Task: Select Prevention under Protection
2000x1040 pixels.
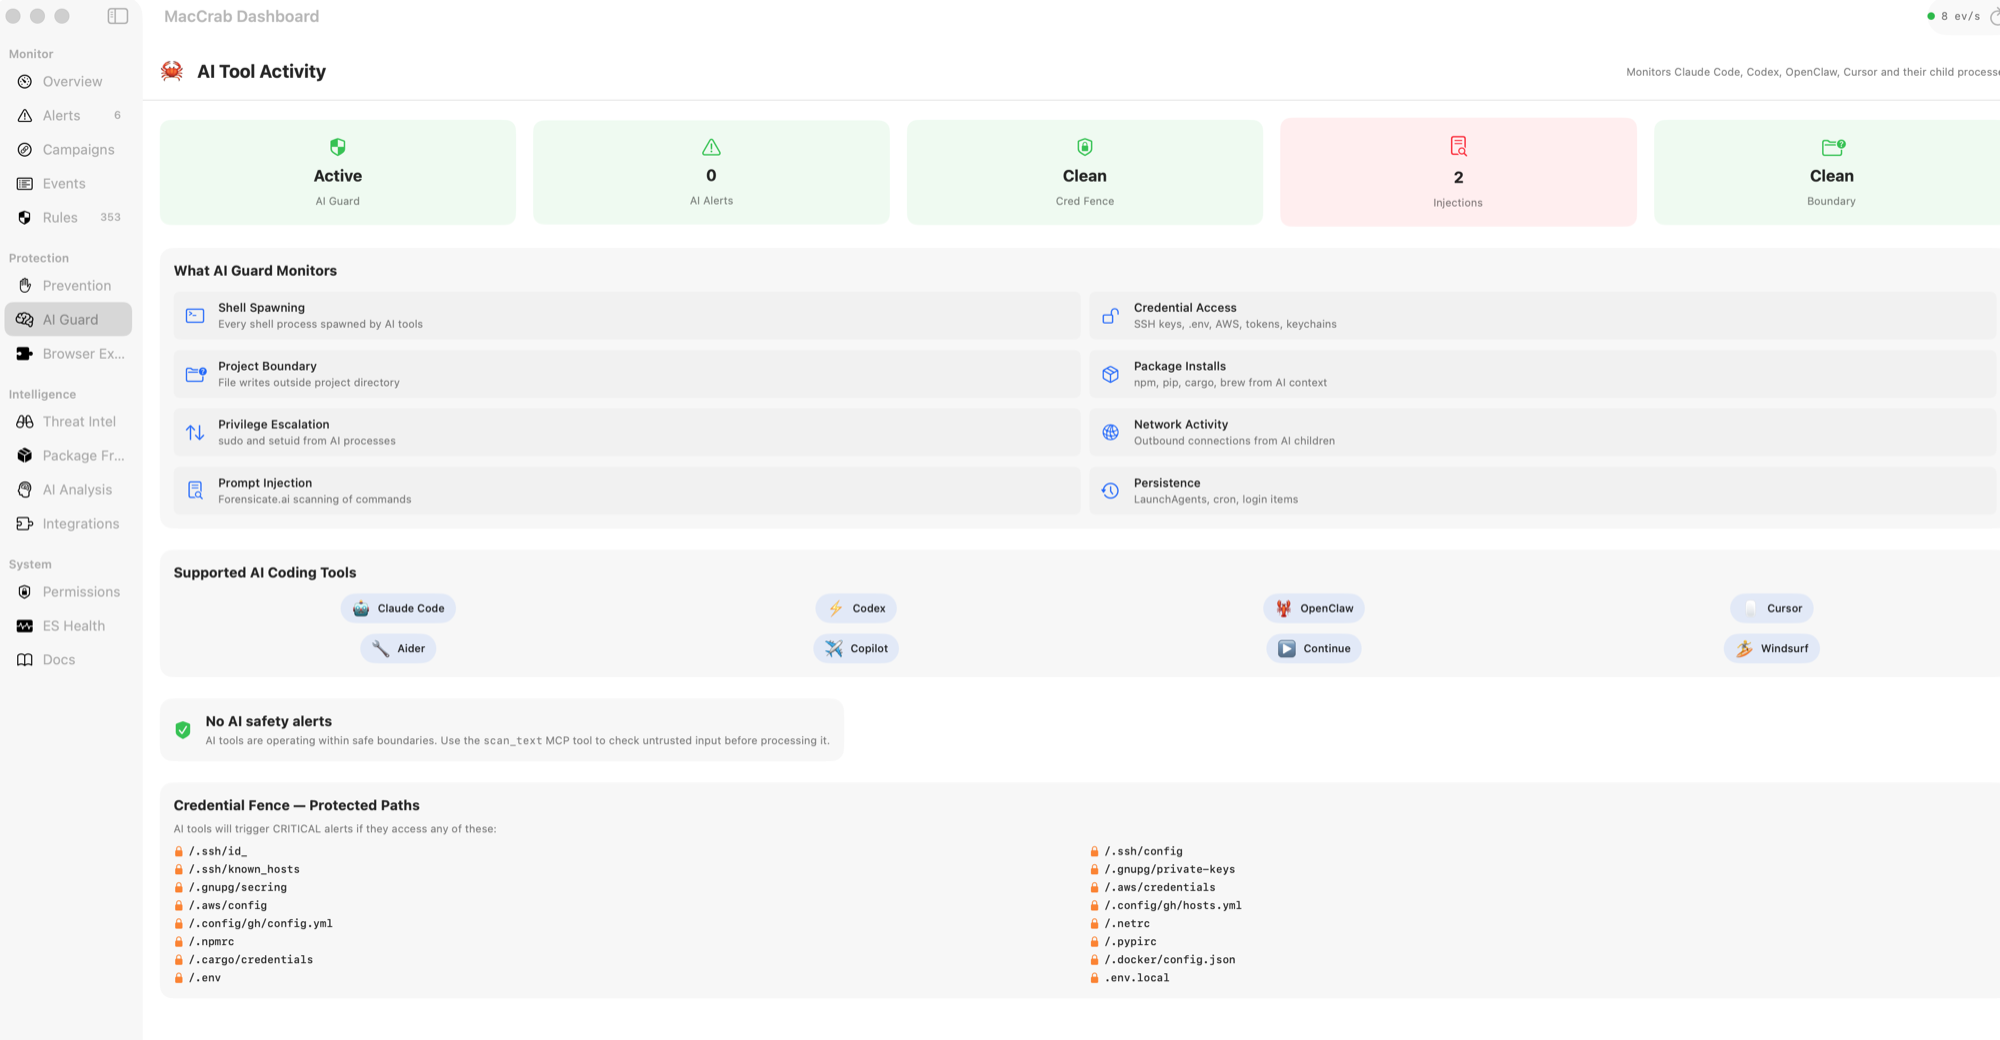Action: [76, 285]
